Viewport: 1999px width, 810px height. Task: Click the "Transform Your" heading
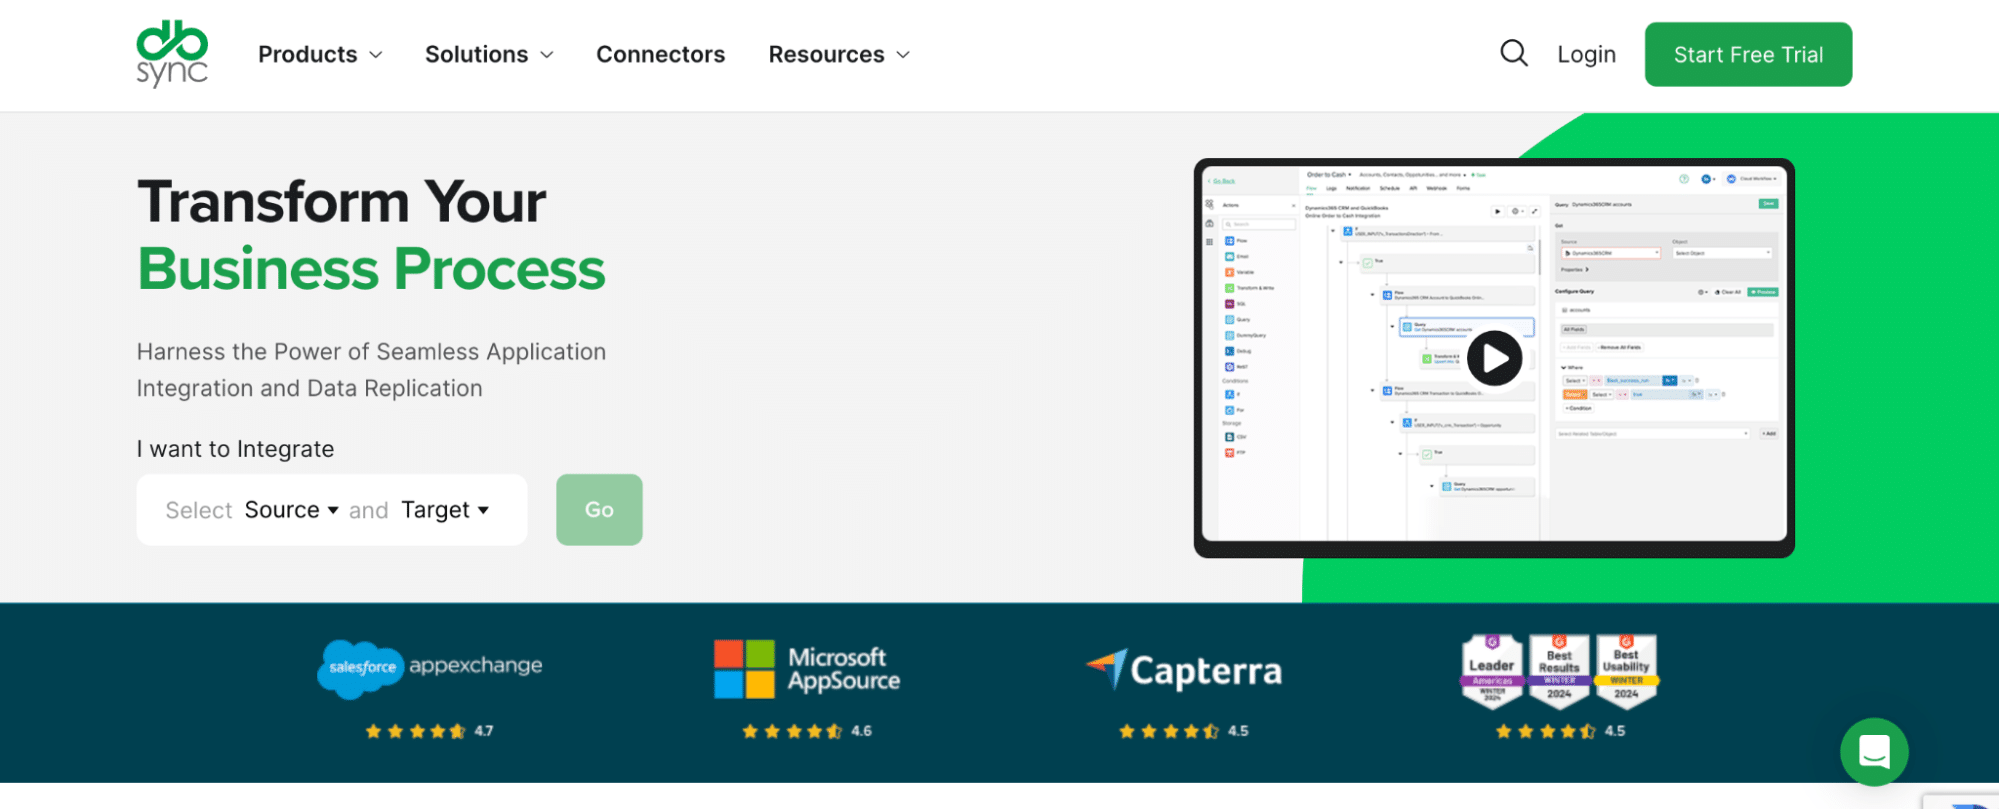pyautogui.click(x=342, y=201)
